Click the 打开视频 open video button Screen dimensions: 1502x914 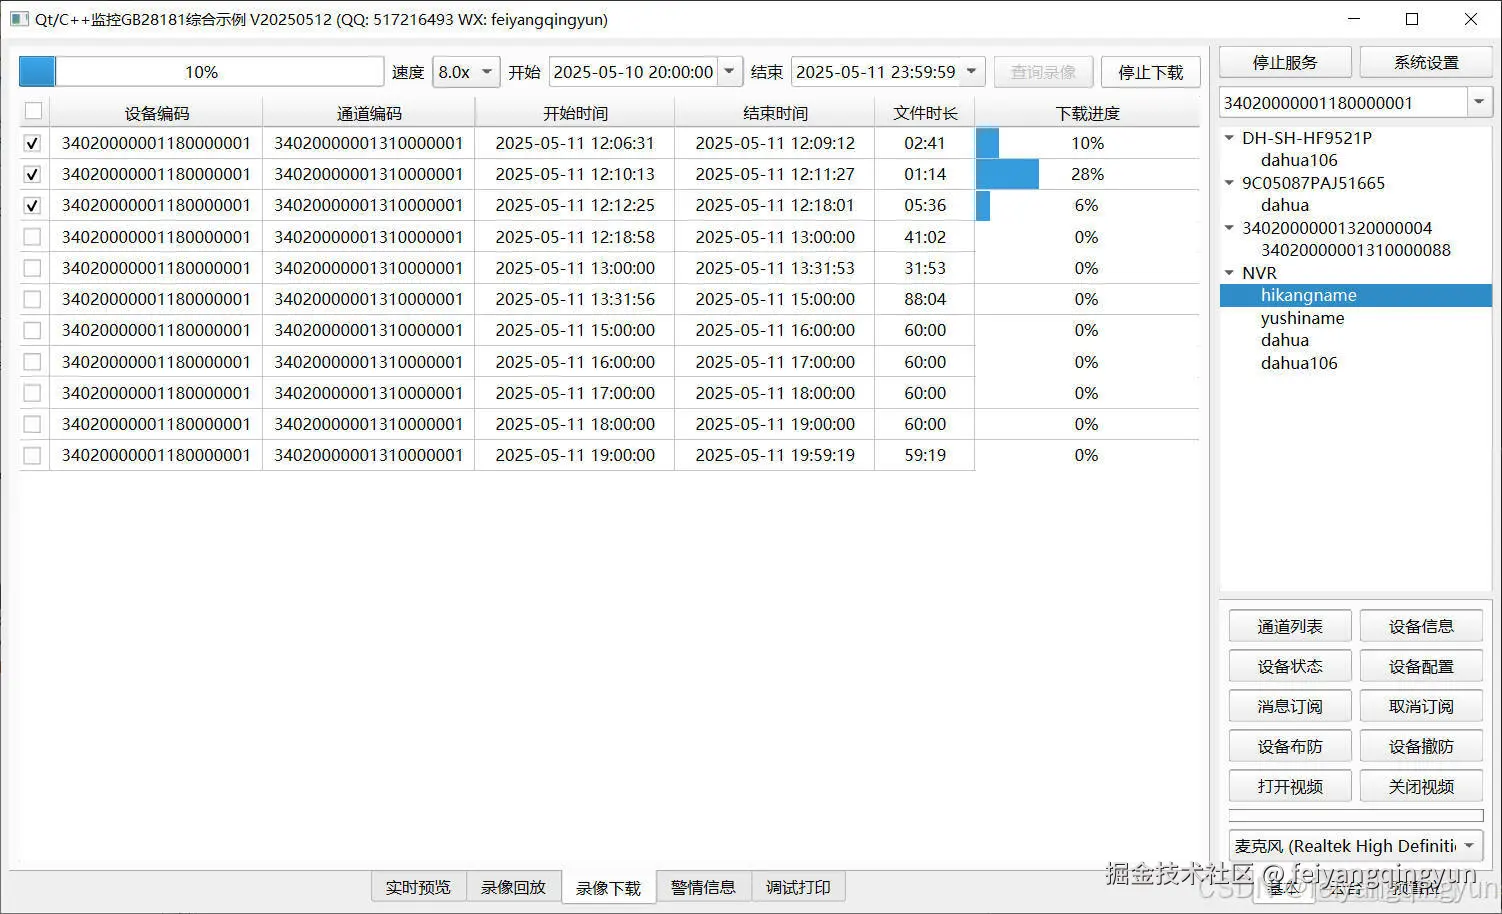1289,785
